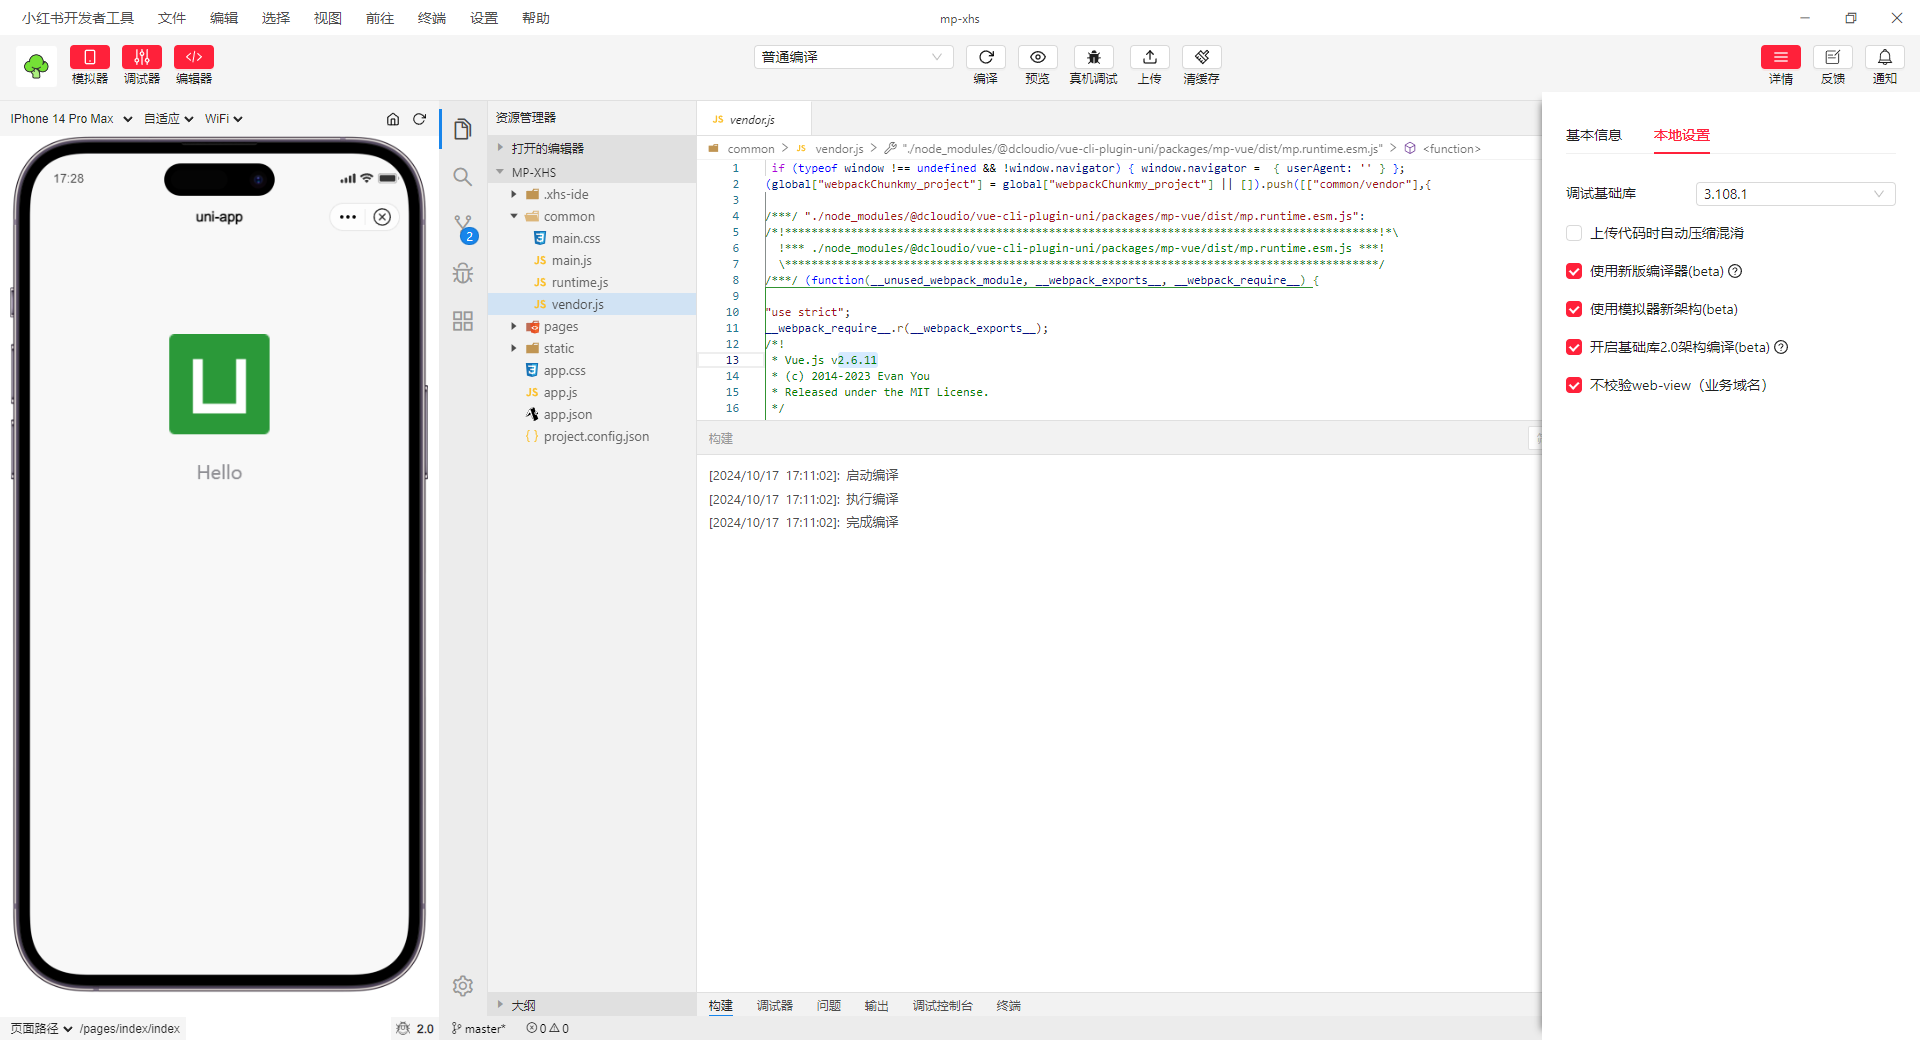Click the compile (编译) refresh icon

(x=986, y=57)
